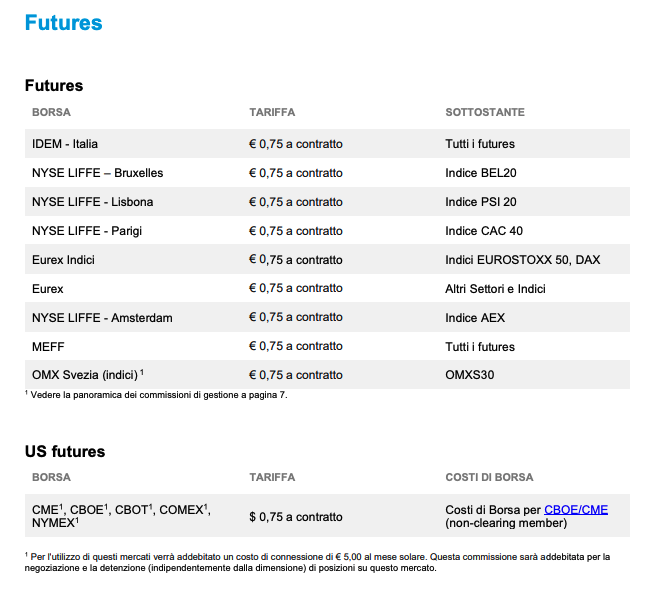Click the $ 0,75 a contratto tariff
The height and width of the screenshot is (606, 649).
(x=296, y=517)
